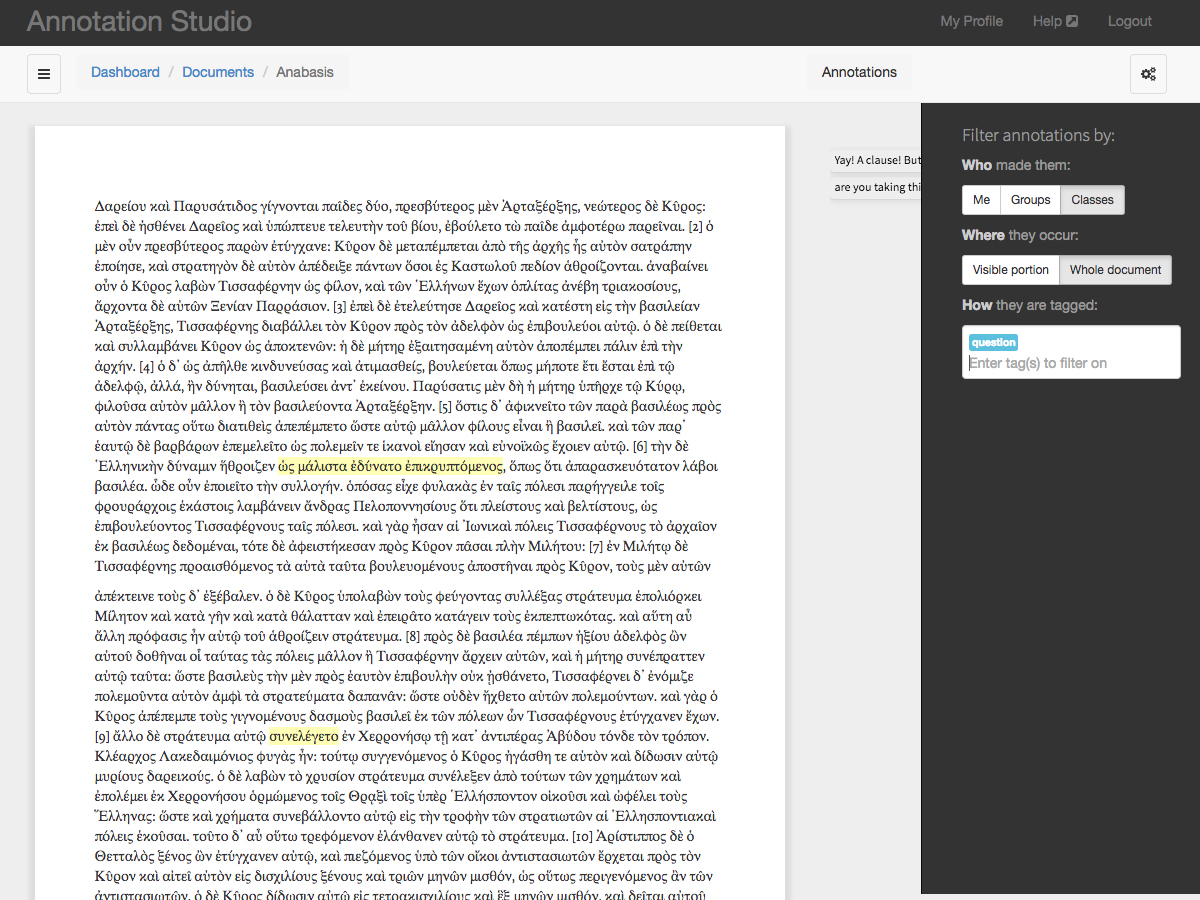Open the Help menu item

[x=1047, y=21]
